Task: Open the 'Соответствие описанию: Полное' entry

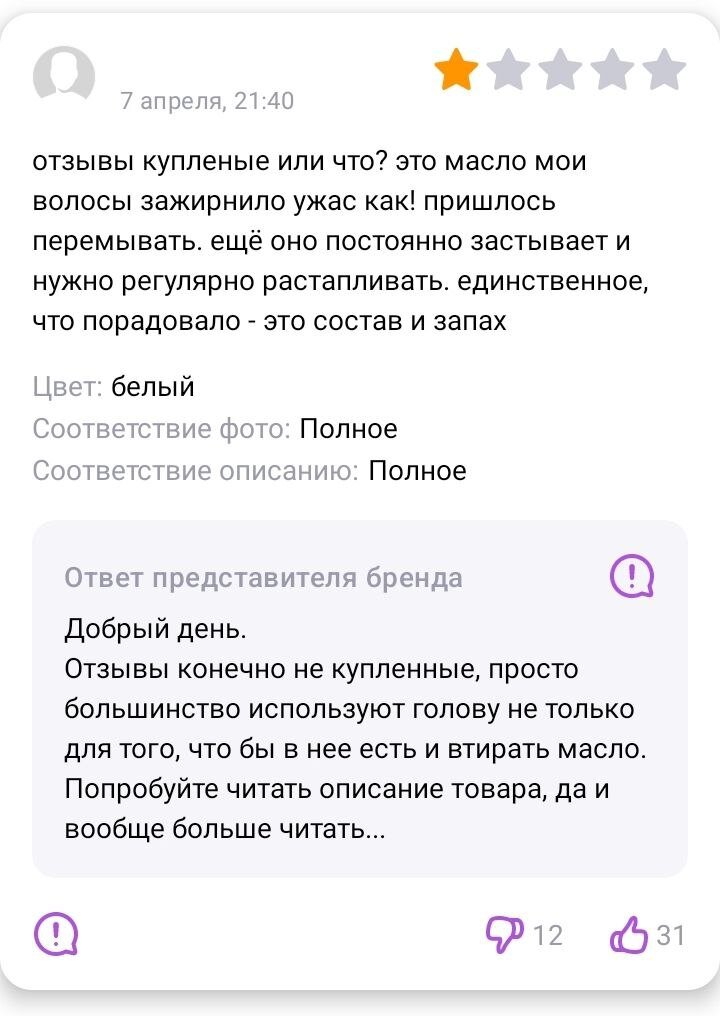Action: [250, 470]
